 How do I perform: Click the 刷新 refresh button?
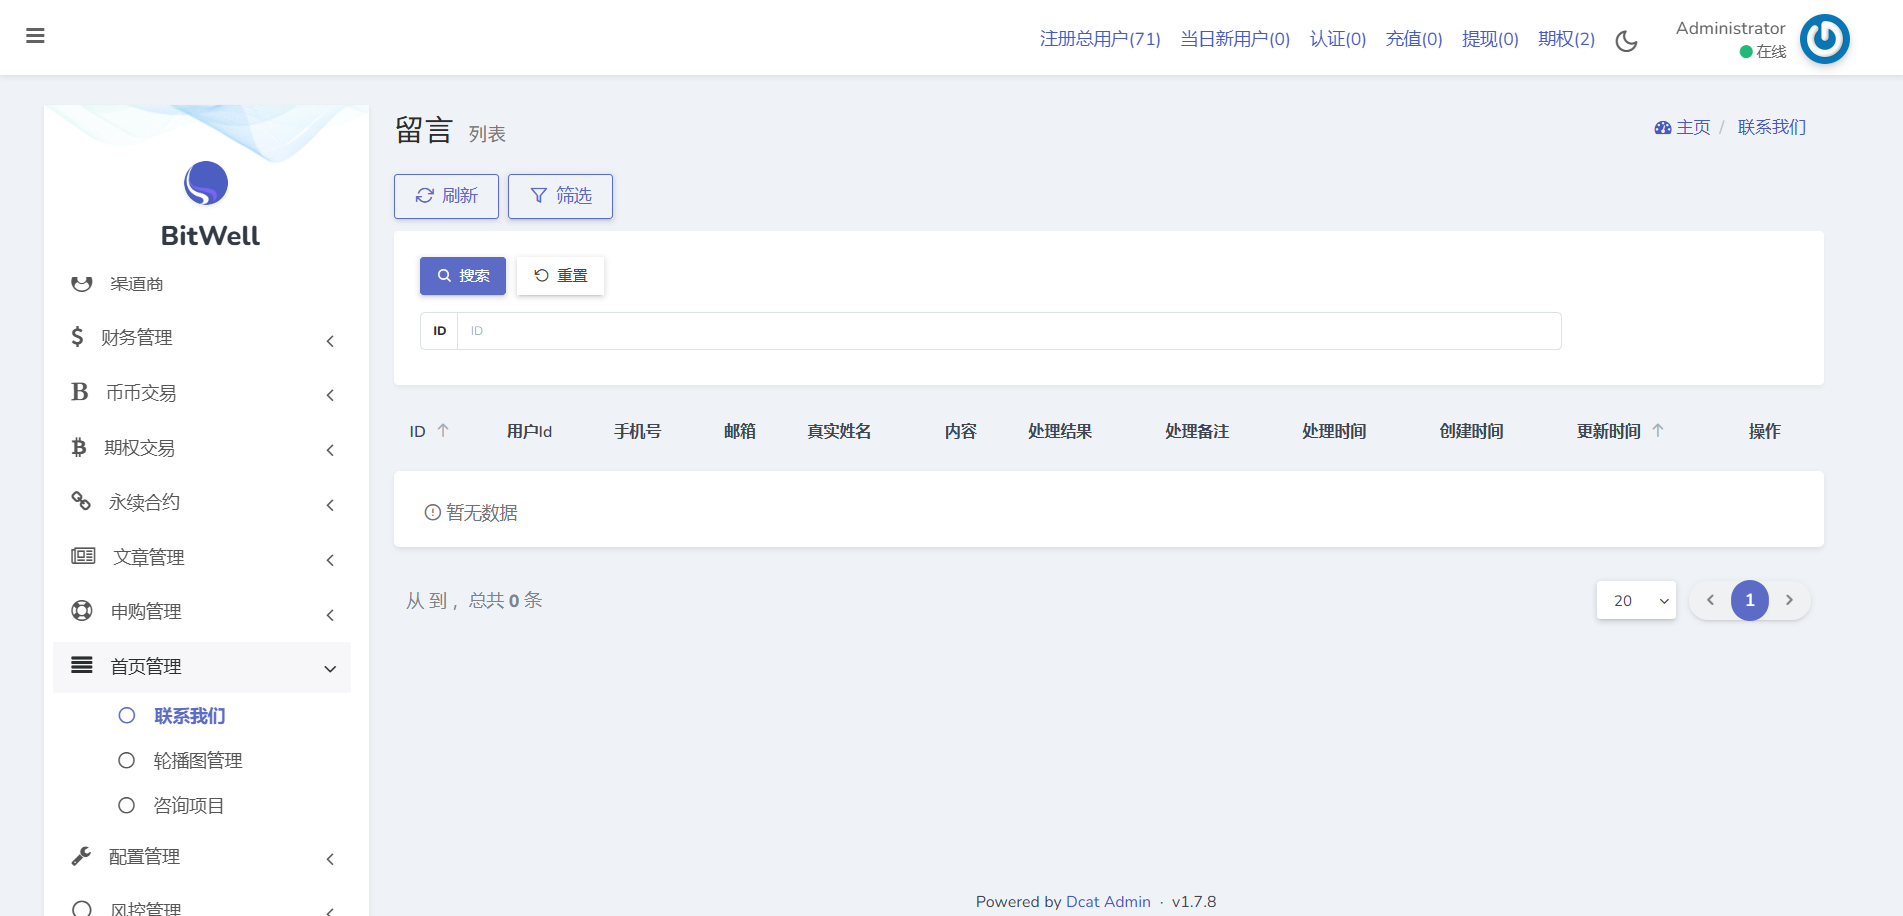[446, 196]
